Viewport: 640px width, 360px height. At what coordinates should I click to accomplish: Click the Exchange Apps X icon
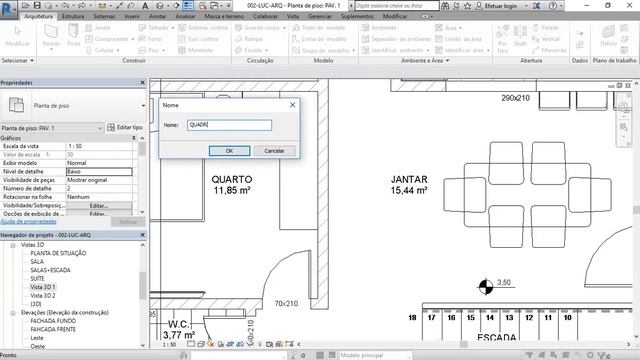point(536,6)
